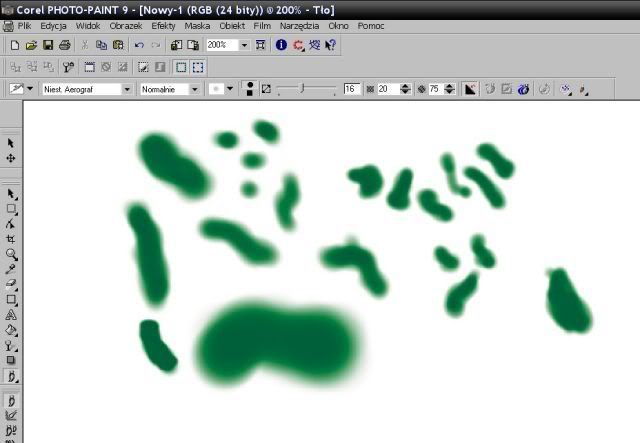640x443 pixels.
Task: Click the Print icon in toolbar
Action: click(x=64, y=45)
